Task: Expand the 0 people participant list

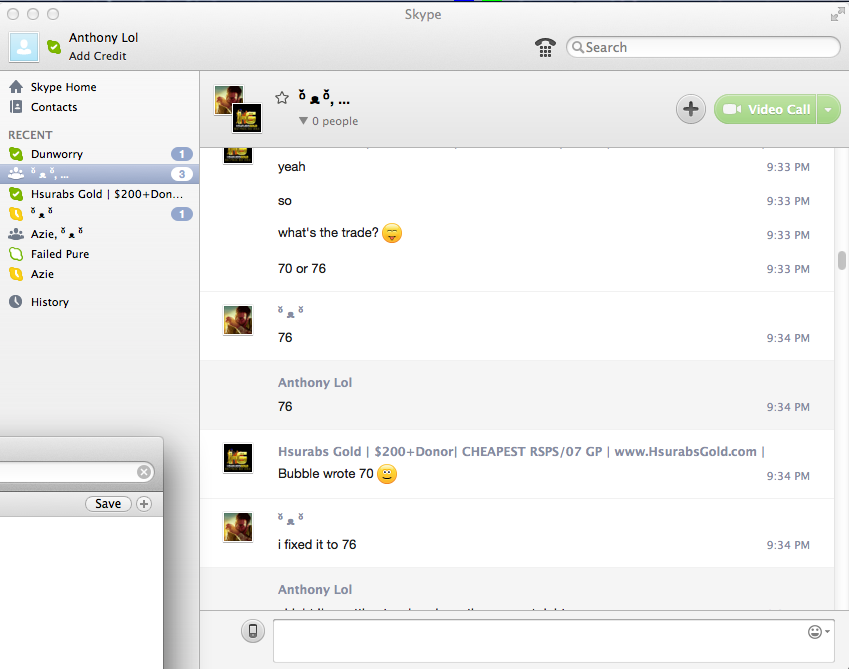Action: point(328,121)
